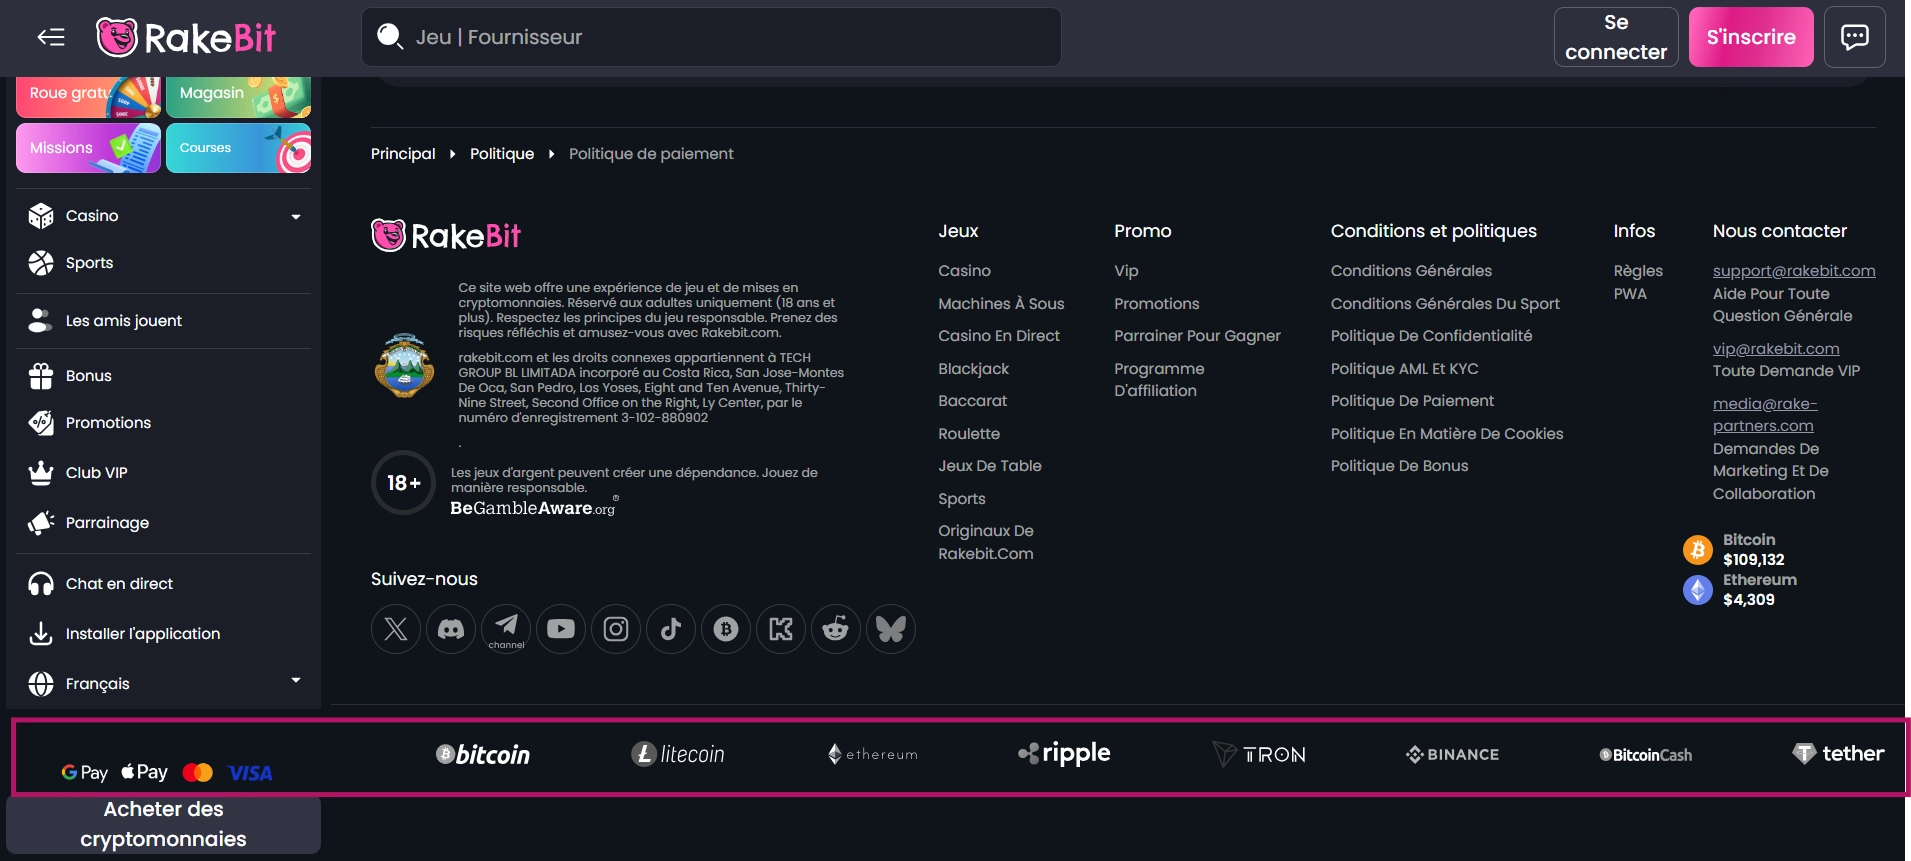Open the Français language dropdown
1911x861 pixels.
tap(165, 684)
